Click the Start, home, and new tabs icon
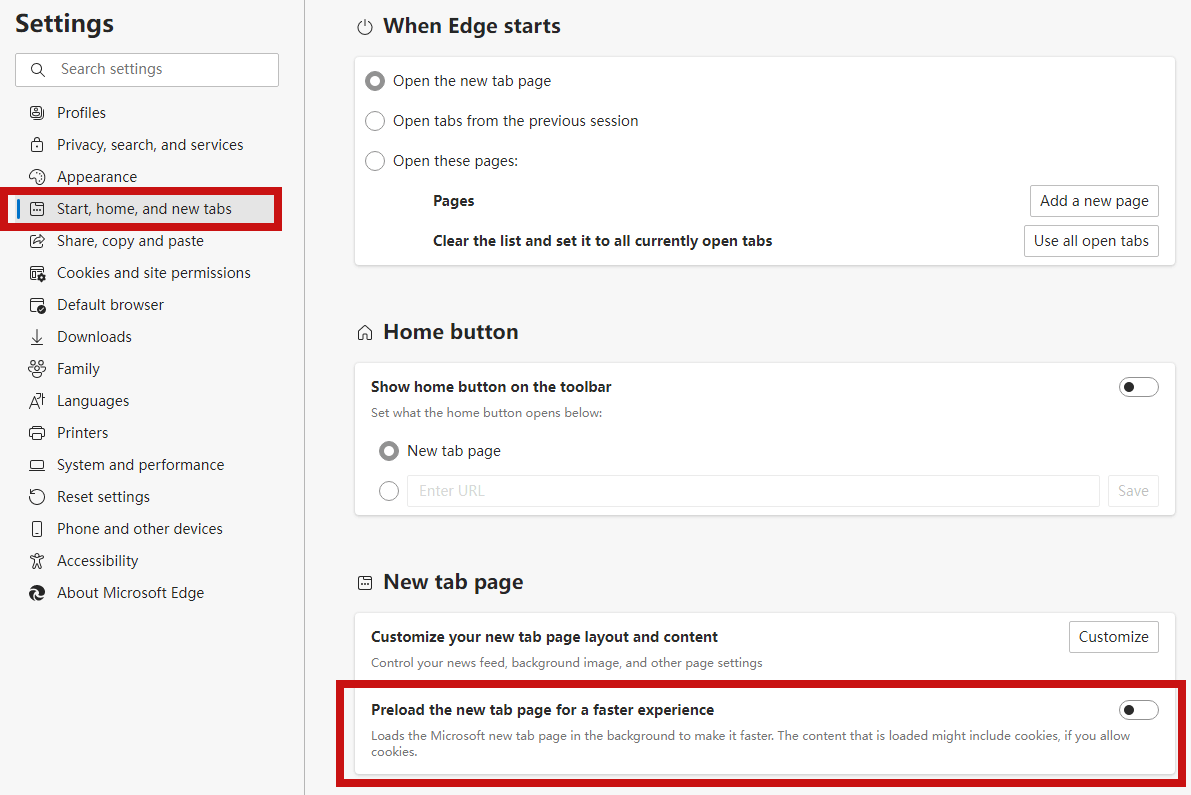The image size is (1191, 795). pos(36,209)
